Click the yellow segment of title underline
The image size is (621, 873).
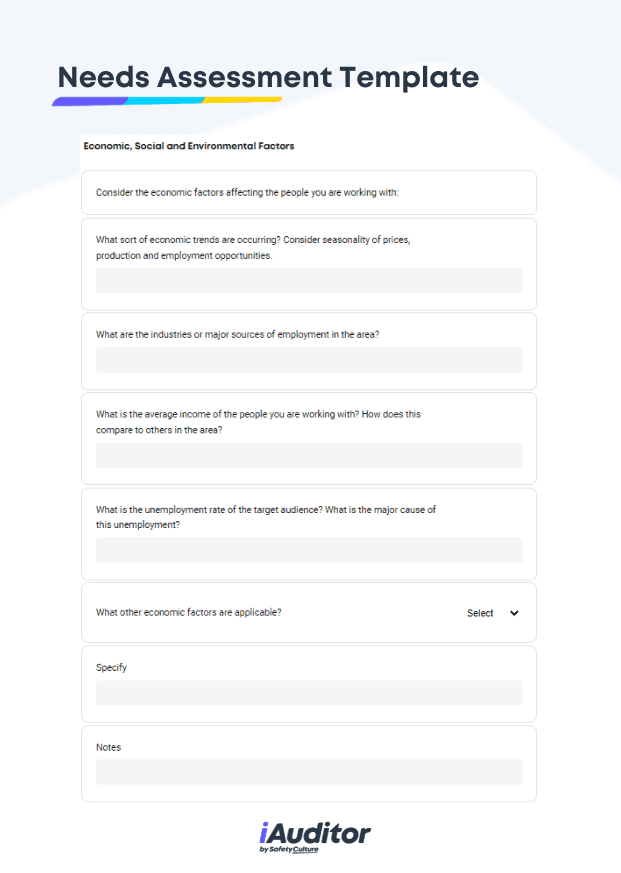[x=242, y=100]
